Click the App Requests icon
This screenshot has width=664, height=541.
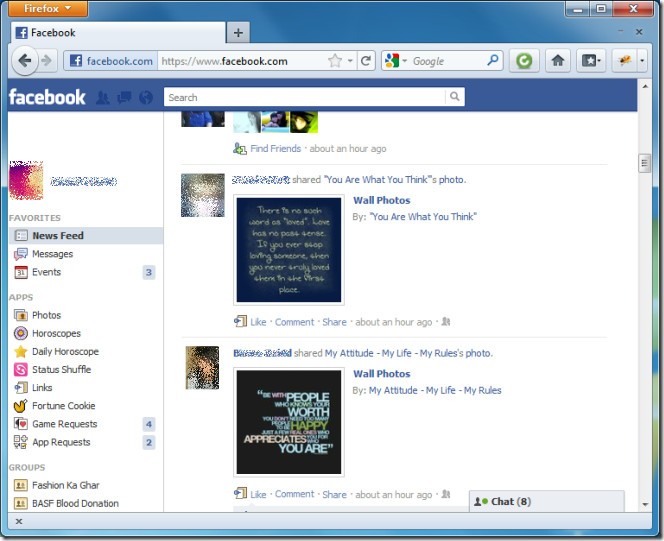point(20,442)
